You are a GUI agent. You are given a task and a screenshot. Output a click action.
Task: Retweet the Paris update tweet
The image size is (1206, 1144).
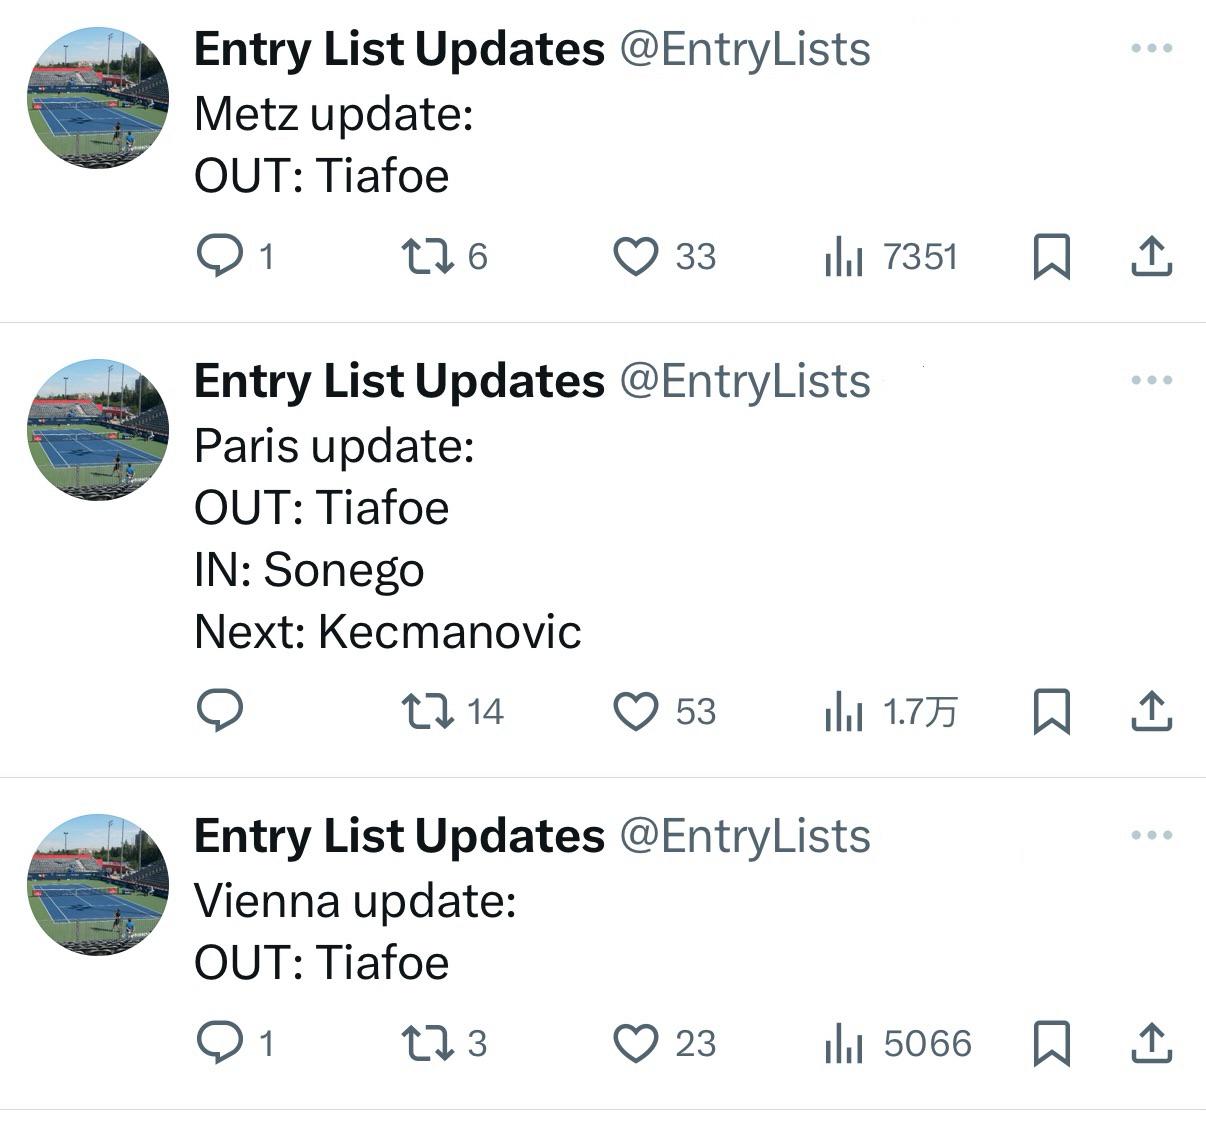pyautogui.click(x=427, y=711)
